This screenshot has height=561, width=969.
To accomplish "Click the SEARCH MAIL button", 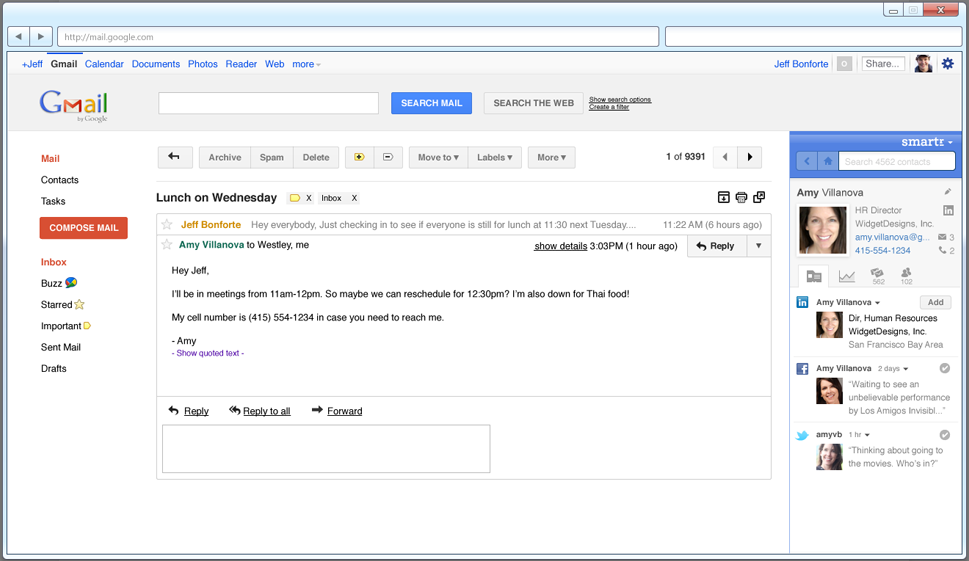I will [431, 103].
